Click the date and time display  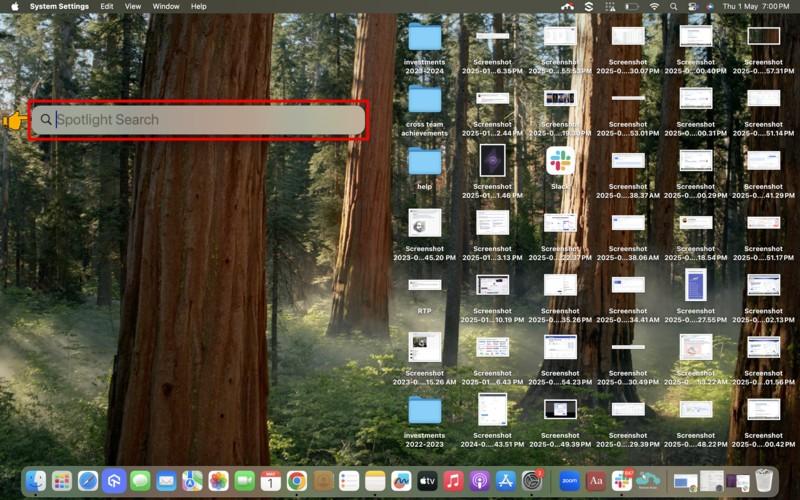(x=756, y=7)
